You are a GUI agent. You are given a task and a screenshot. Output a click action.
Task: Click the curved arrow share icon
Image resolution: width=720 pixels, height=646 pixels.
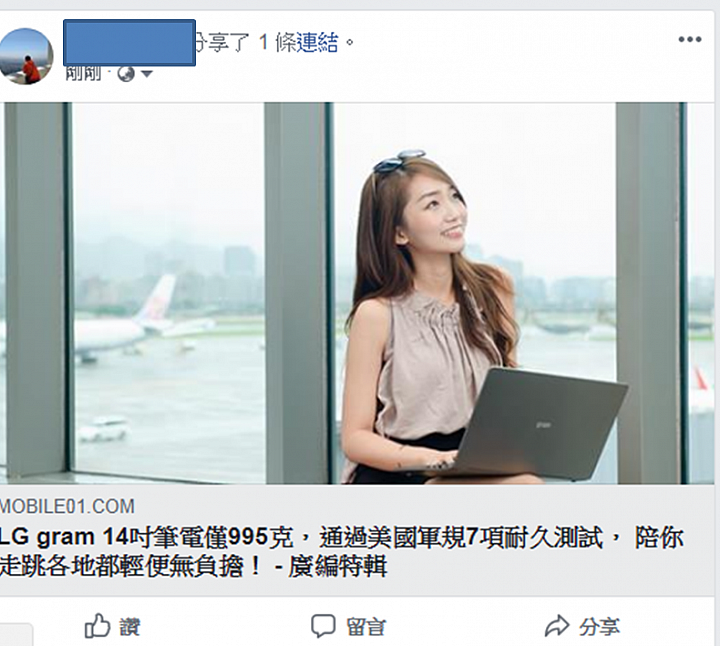(557, 626)
